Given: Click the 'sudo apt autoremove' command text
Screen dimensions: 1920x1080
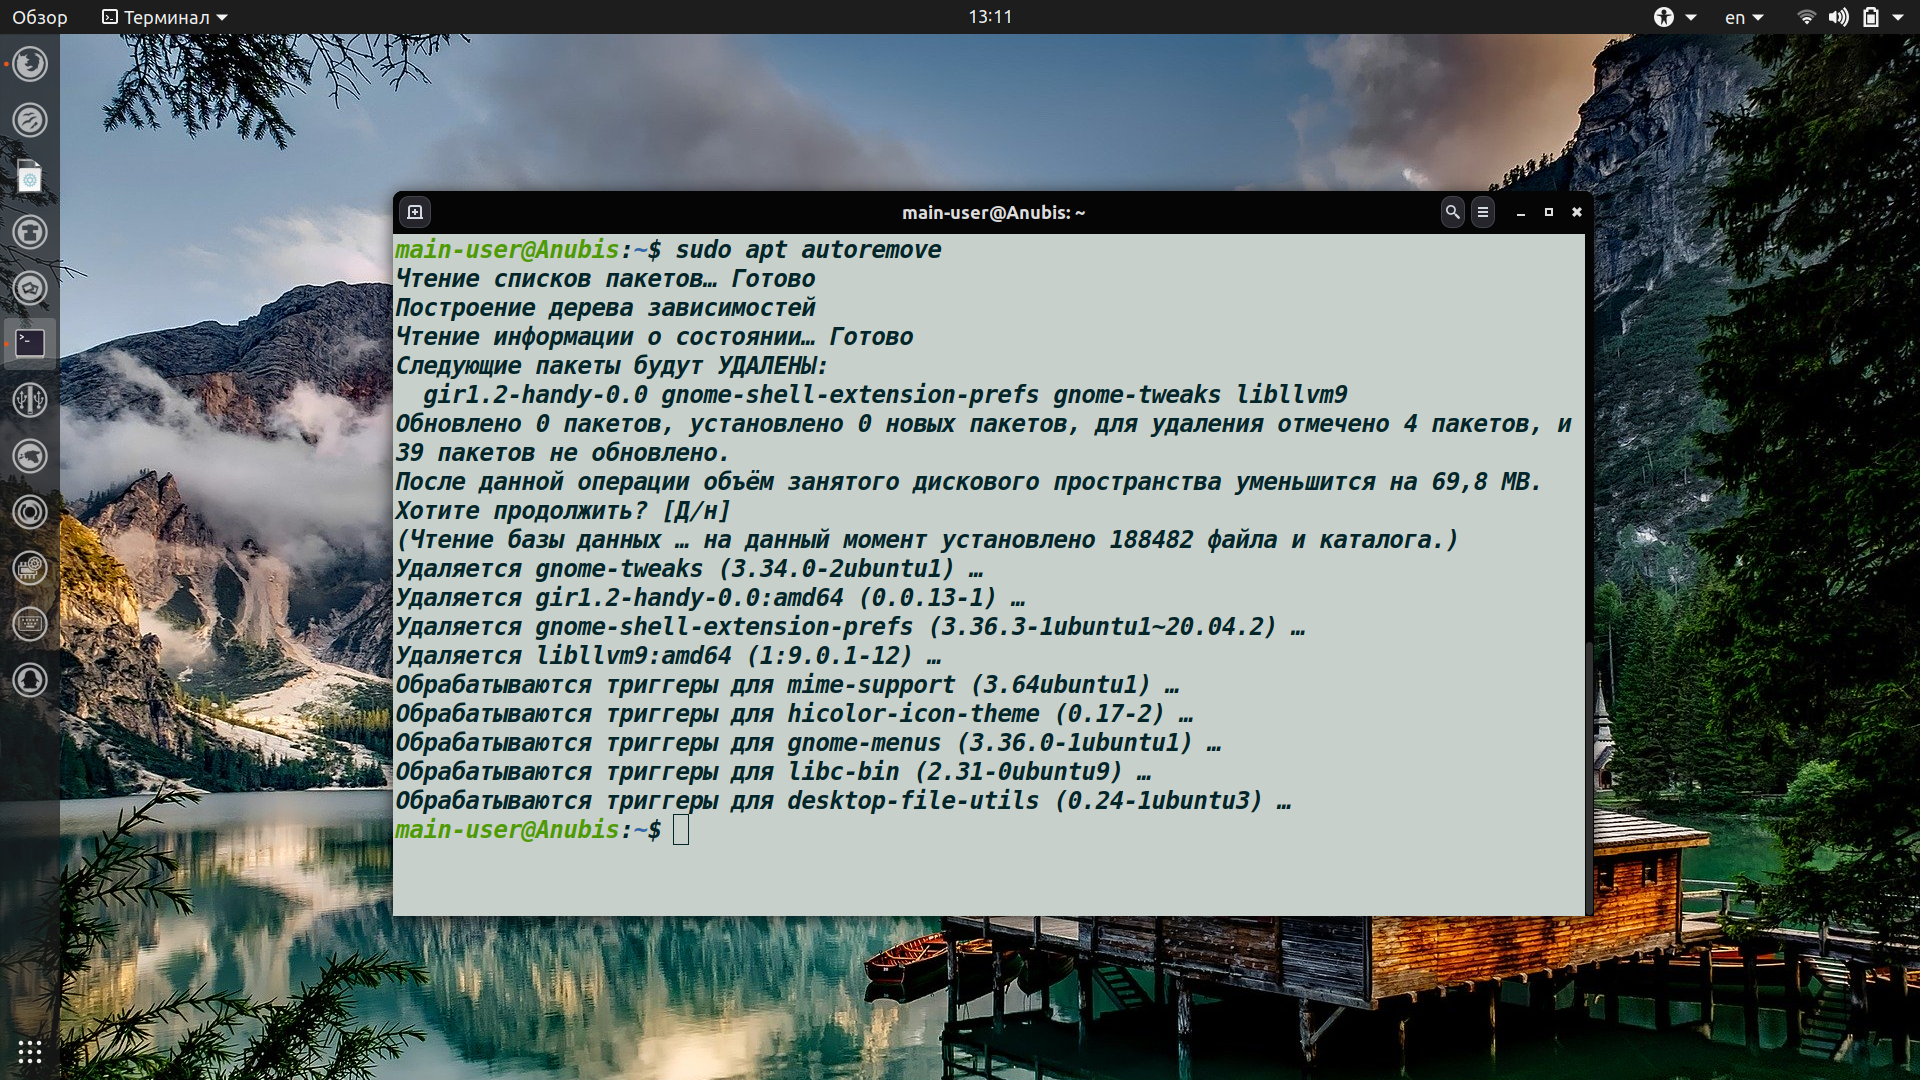Looking at the screenshot, I should (808, 250).
